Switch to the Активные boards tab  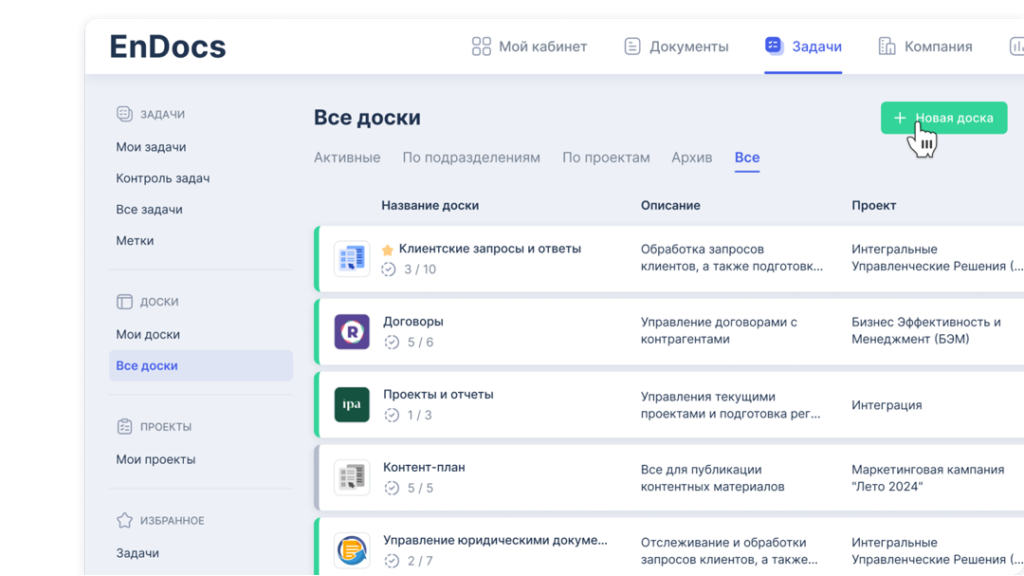pos(347,157)
